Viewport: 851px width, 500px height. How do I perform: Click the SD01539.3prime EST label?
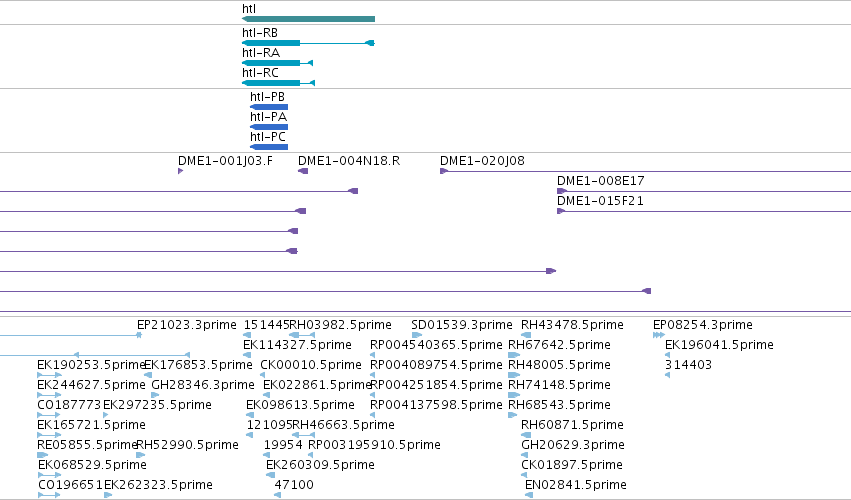point(462,325)
